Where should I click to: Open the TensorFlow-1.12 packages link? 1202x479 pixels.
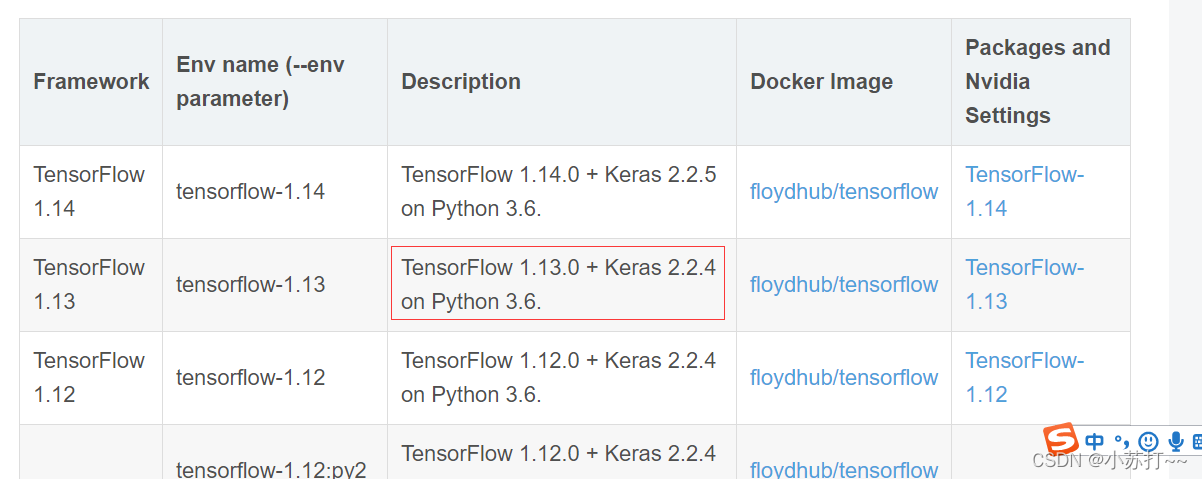(x=1025, y=377)
